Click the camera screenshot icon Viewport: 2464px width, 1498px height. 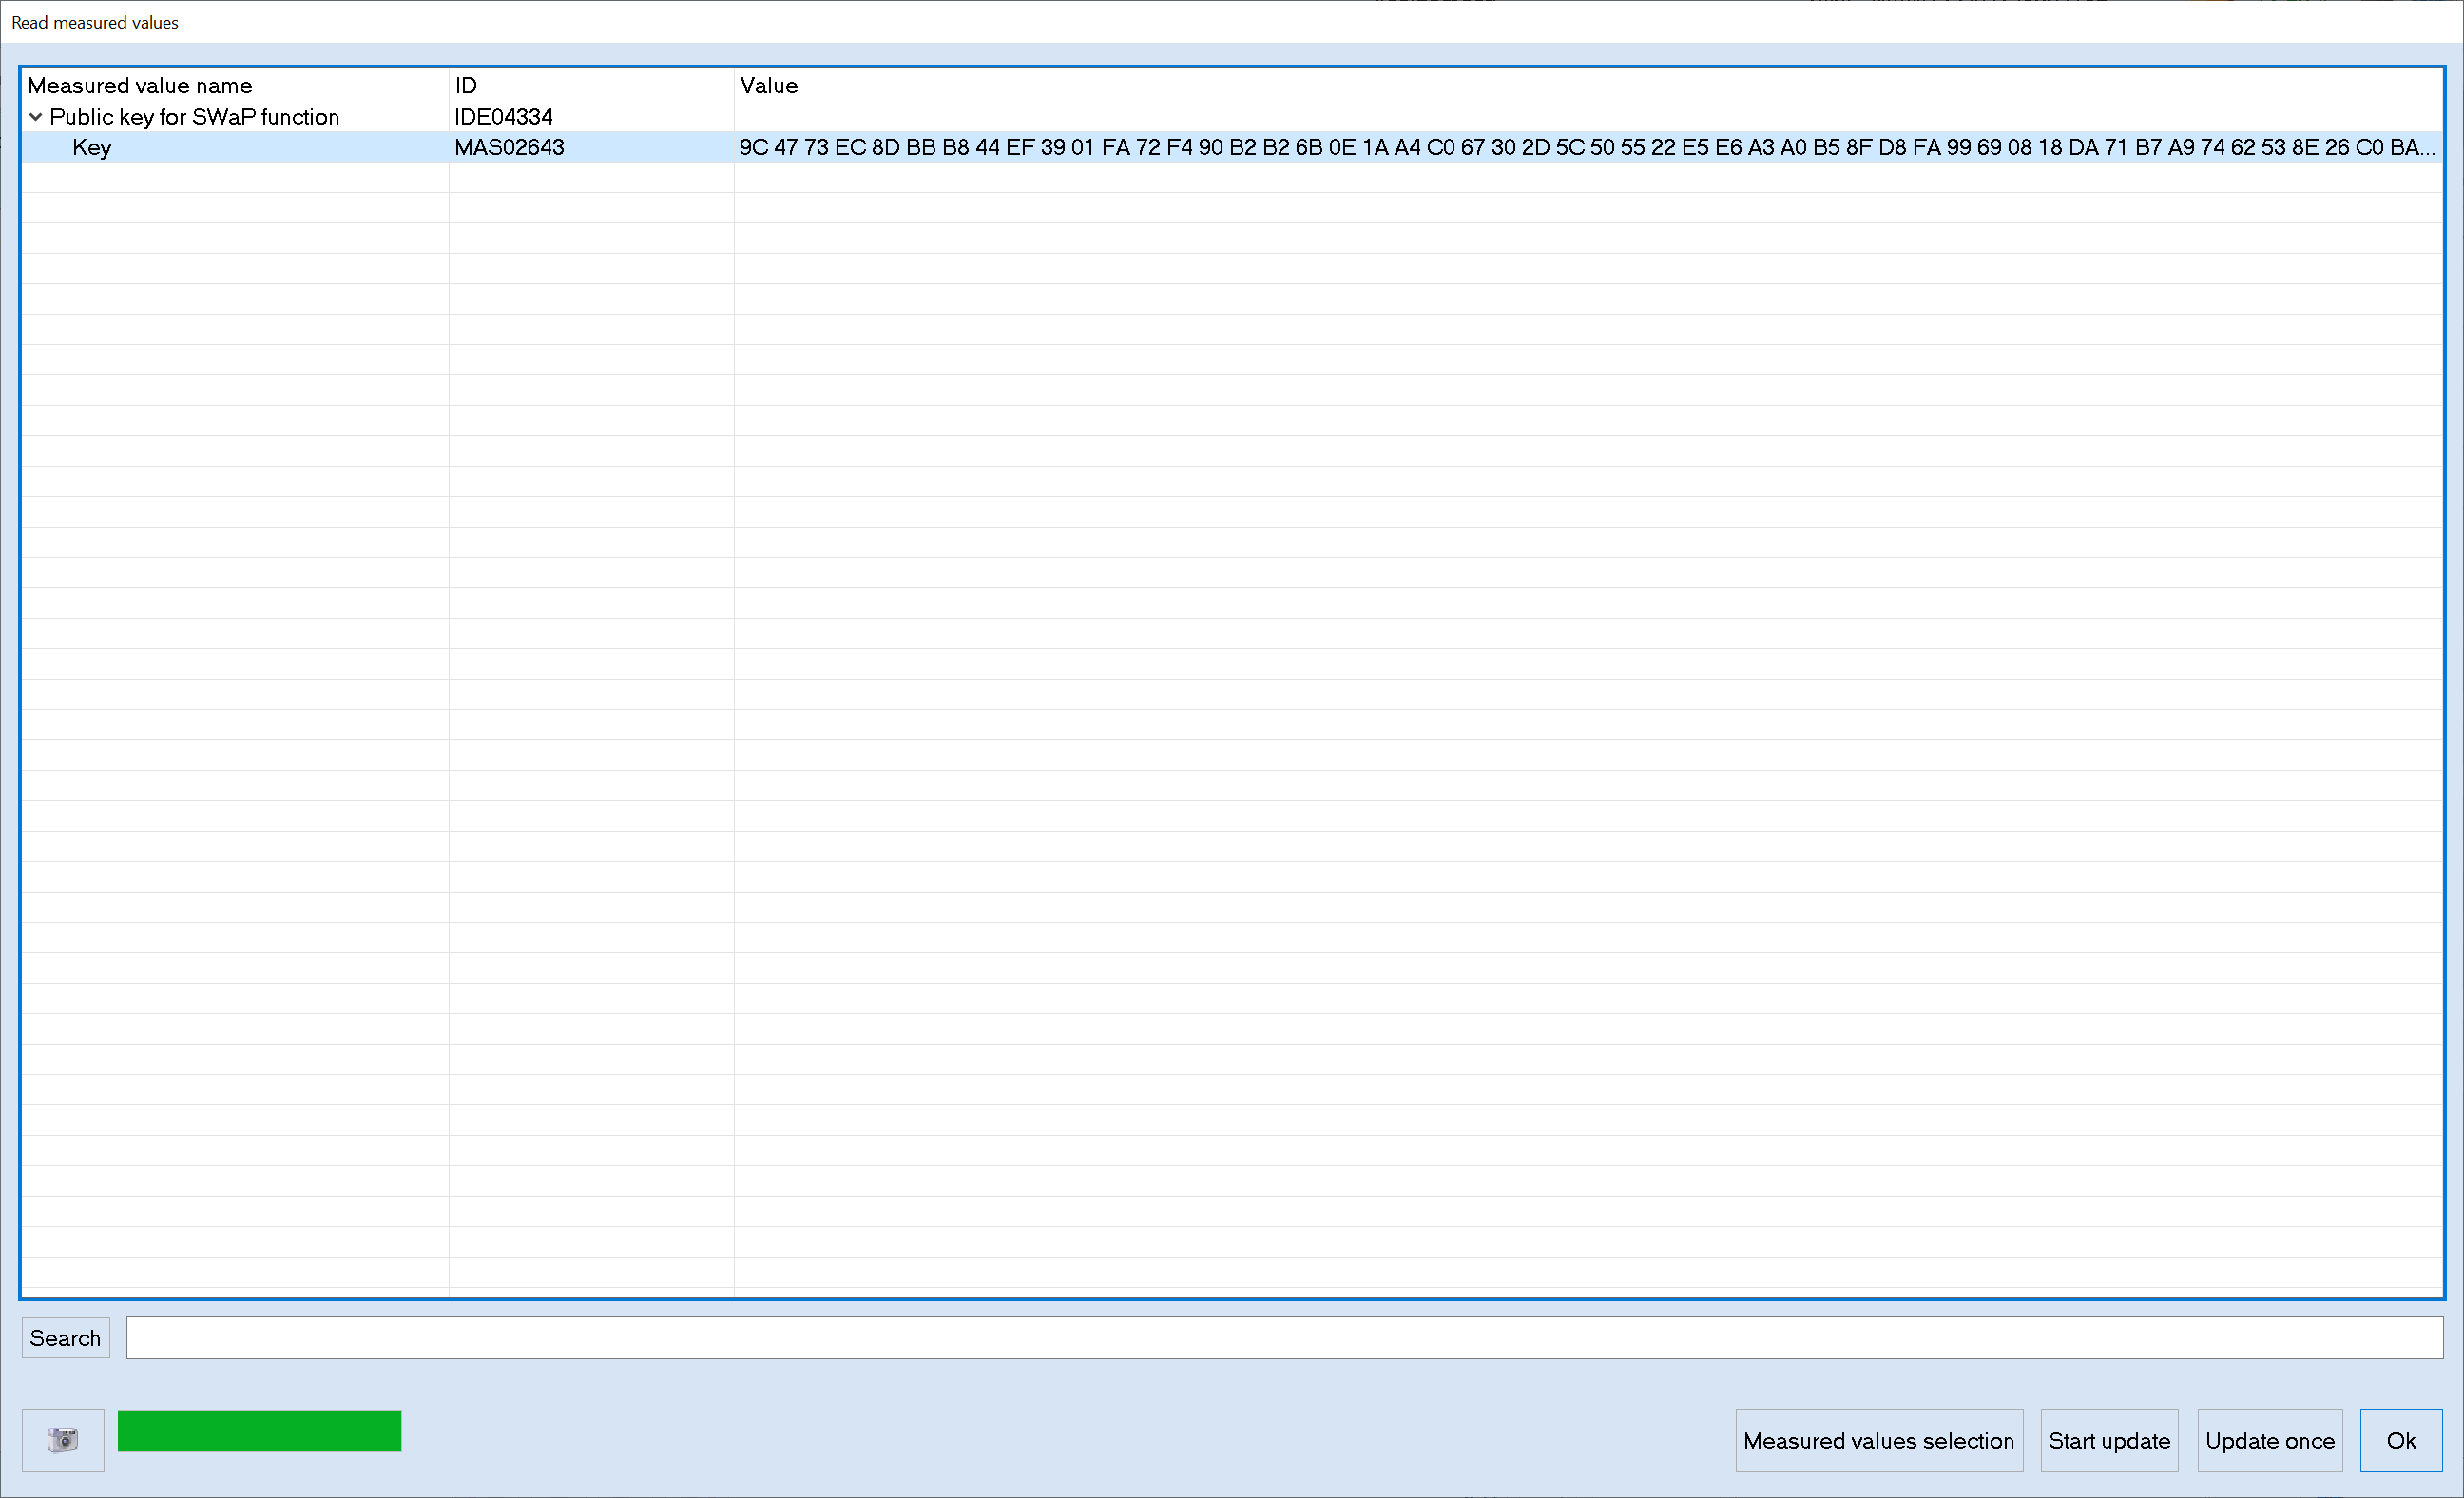(62, 1440)
